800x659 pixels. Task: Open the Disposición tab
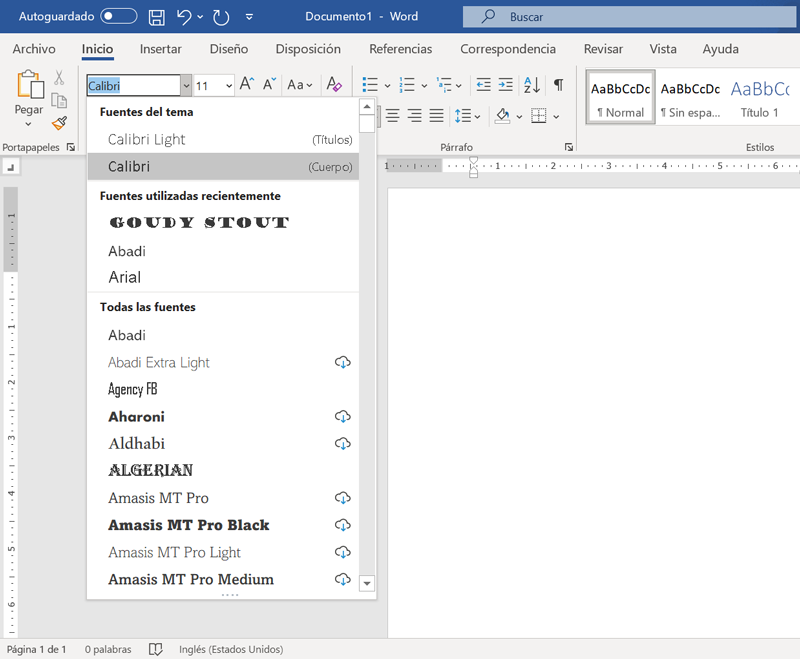[x=308, y=49]
